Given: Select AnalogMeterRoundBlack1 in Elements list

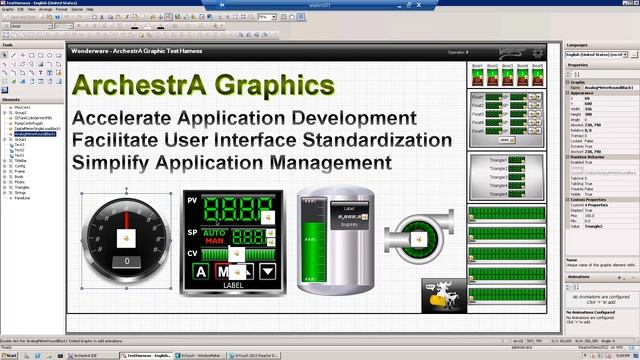Looking at the screenshot, I should coord(35,134).
